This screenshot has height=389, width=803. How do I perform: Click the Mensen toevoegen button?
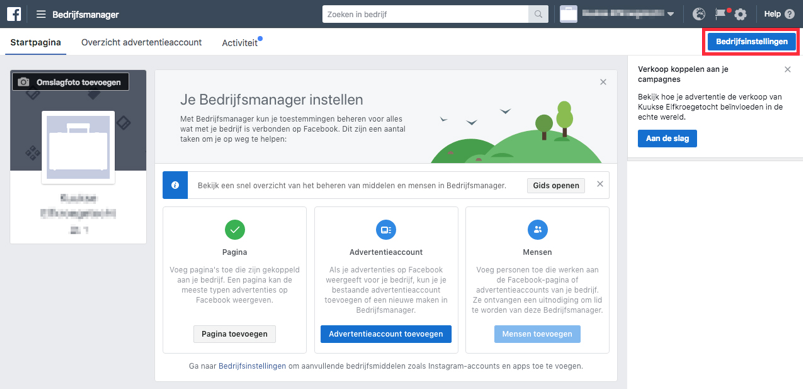pos(537,334)
